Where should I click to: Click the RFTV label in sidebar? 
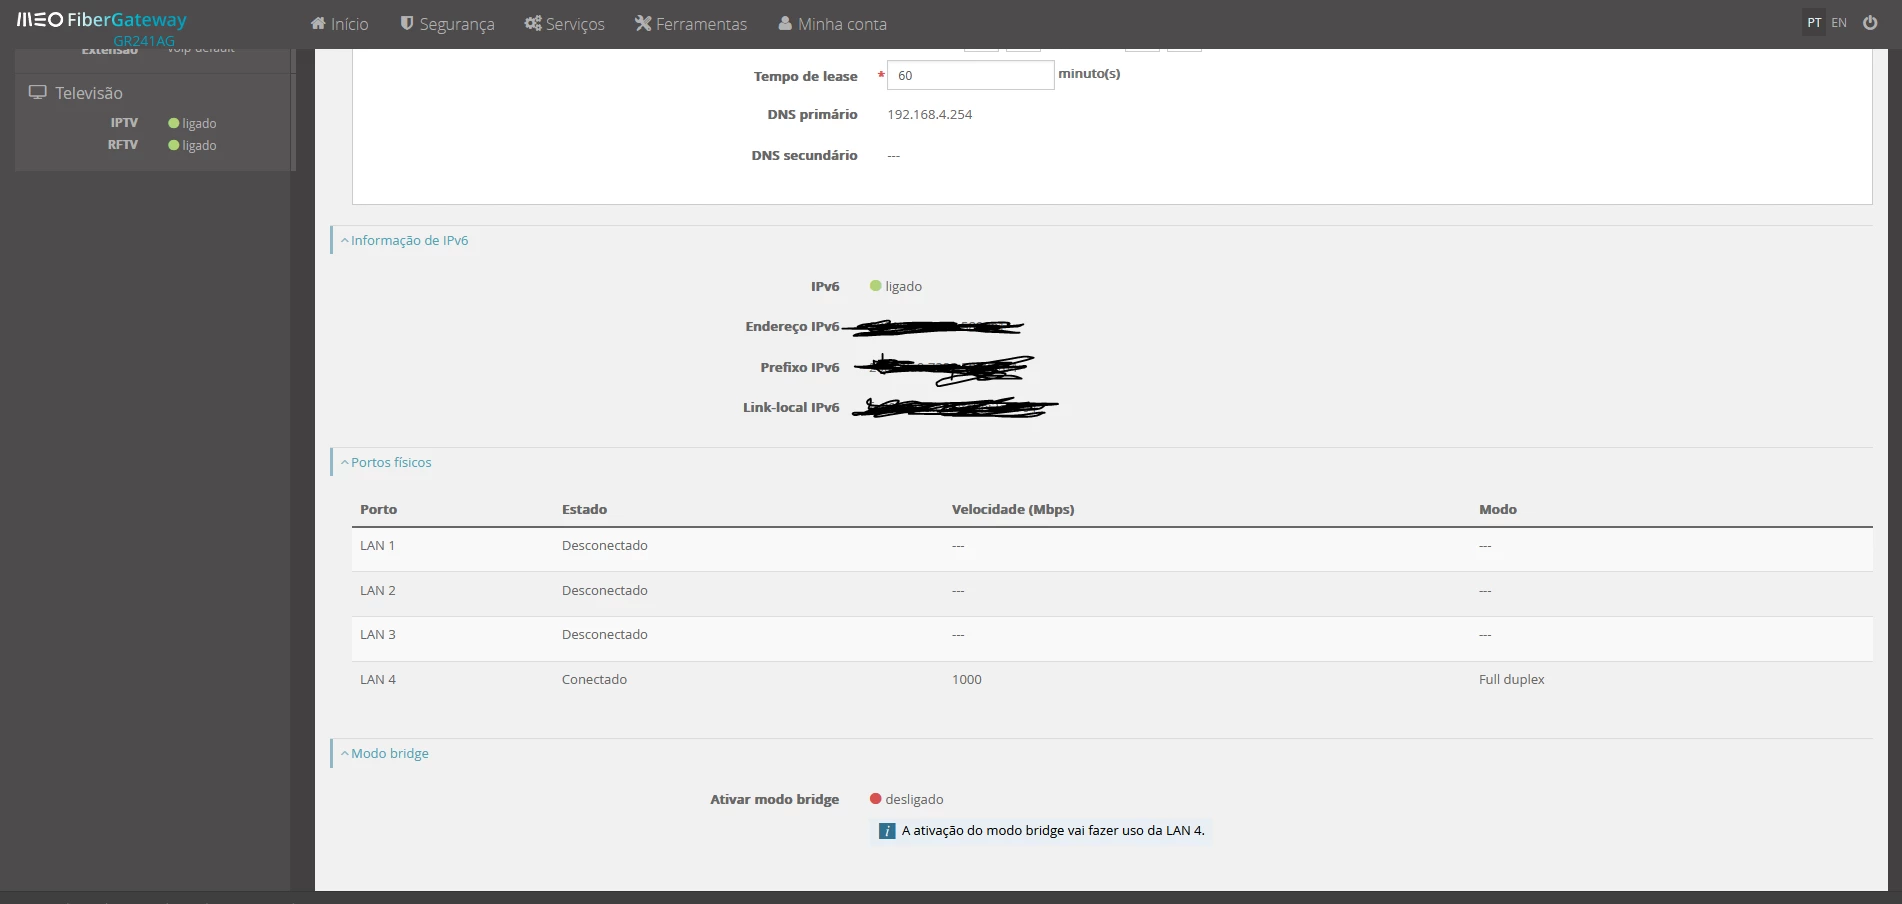pyautogui.click(x=123, y=144)
